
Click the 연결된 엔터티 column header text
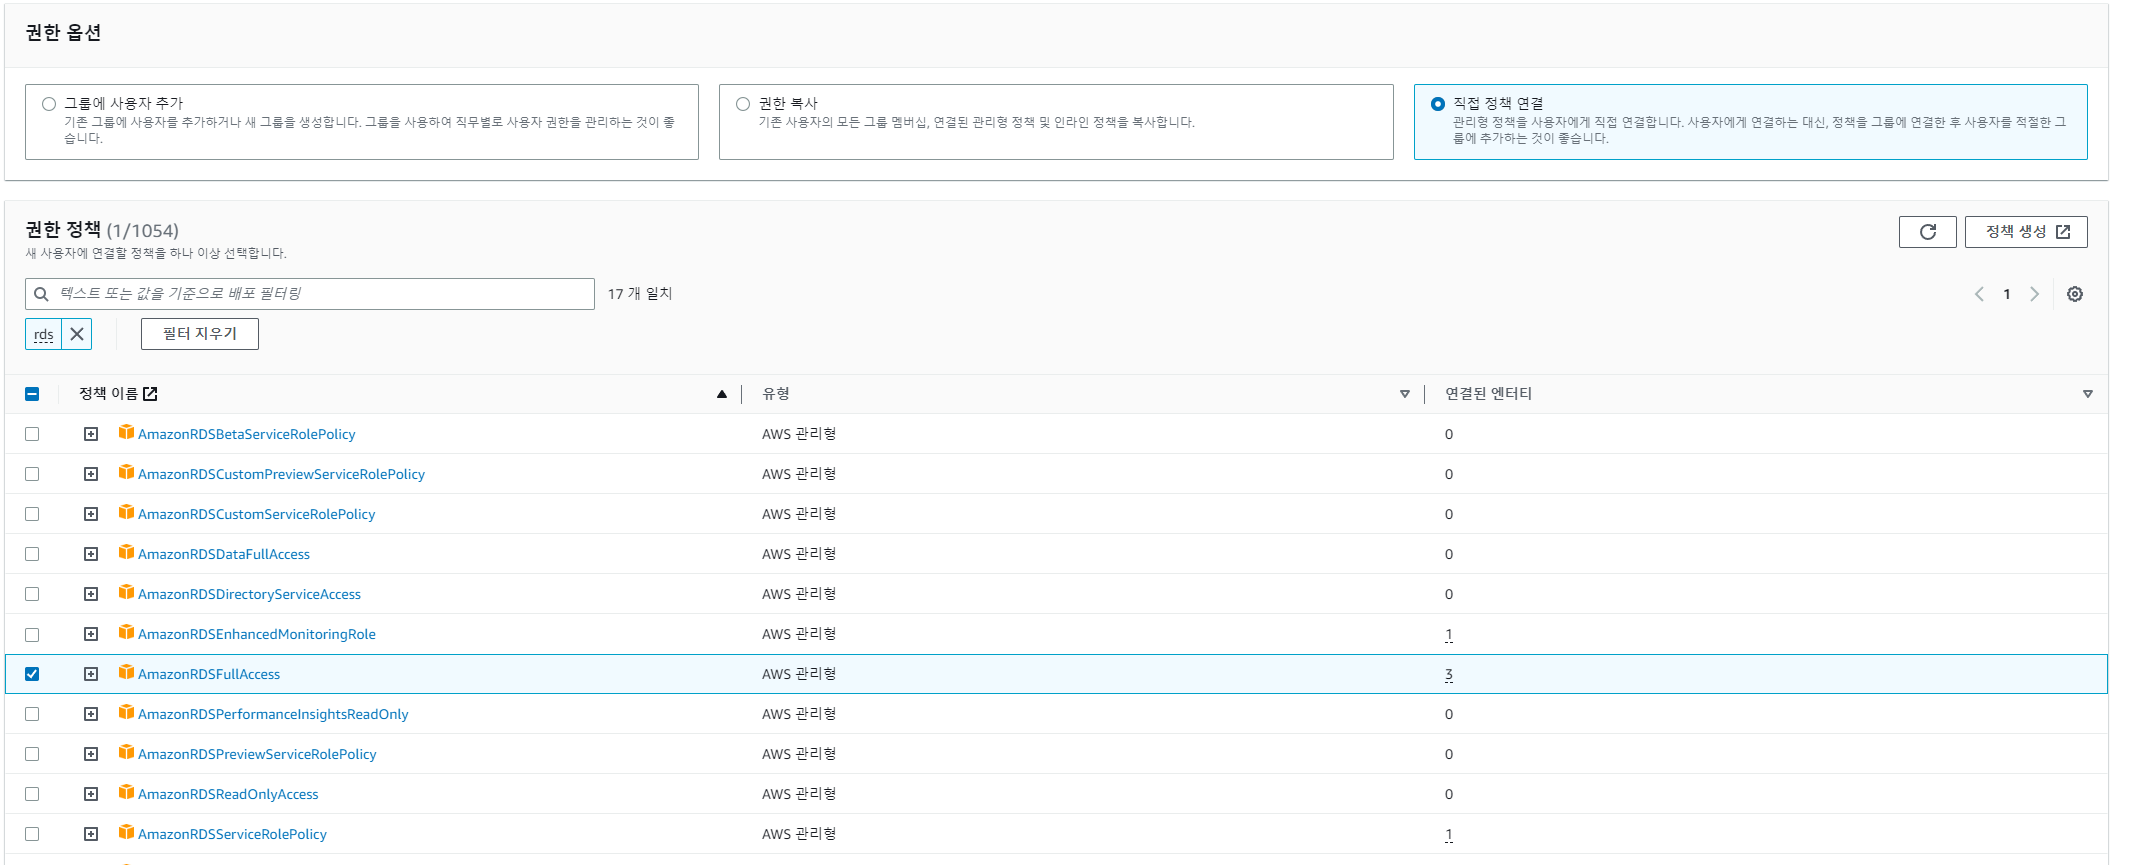(1488, 394)
